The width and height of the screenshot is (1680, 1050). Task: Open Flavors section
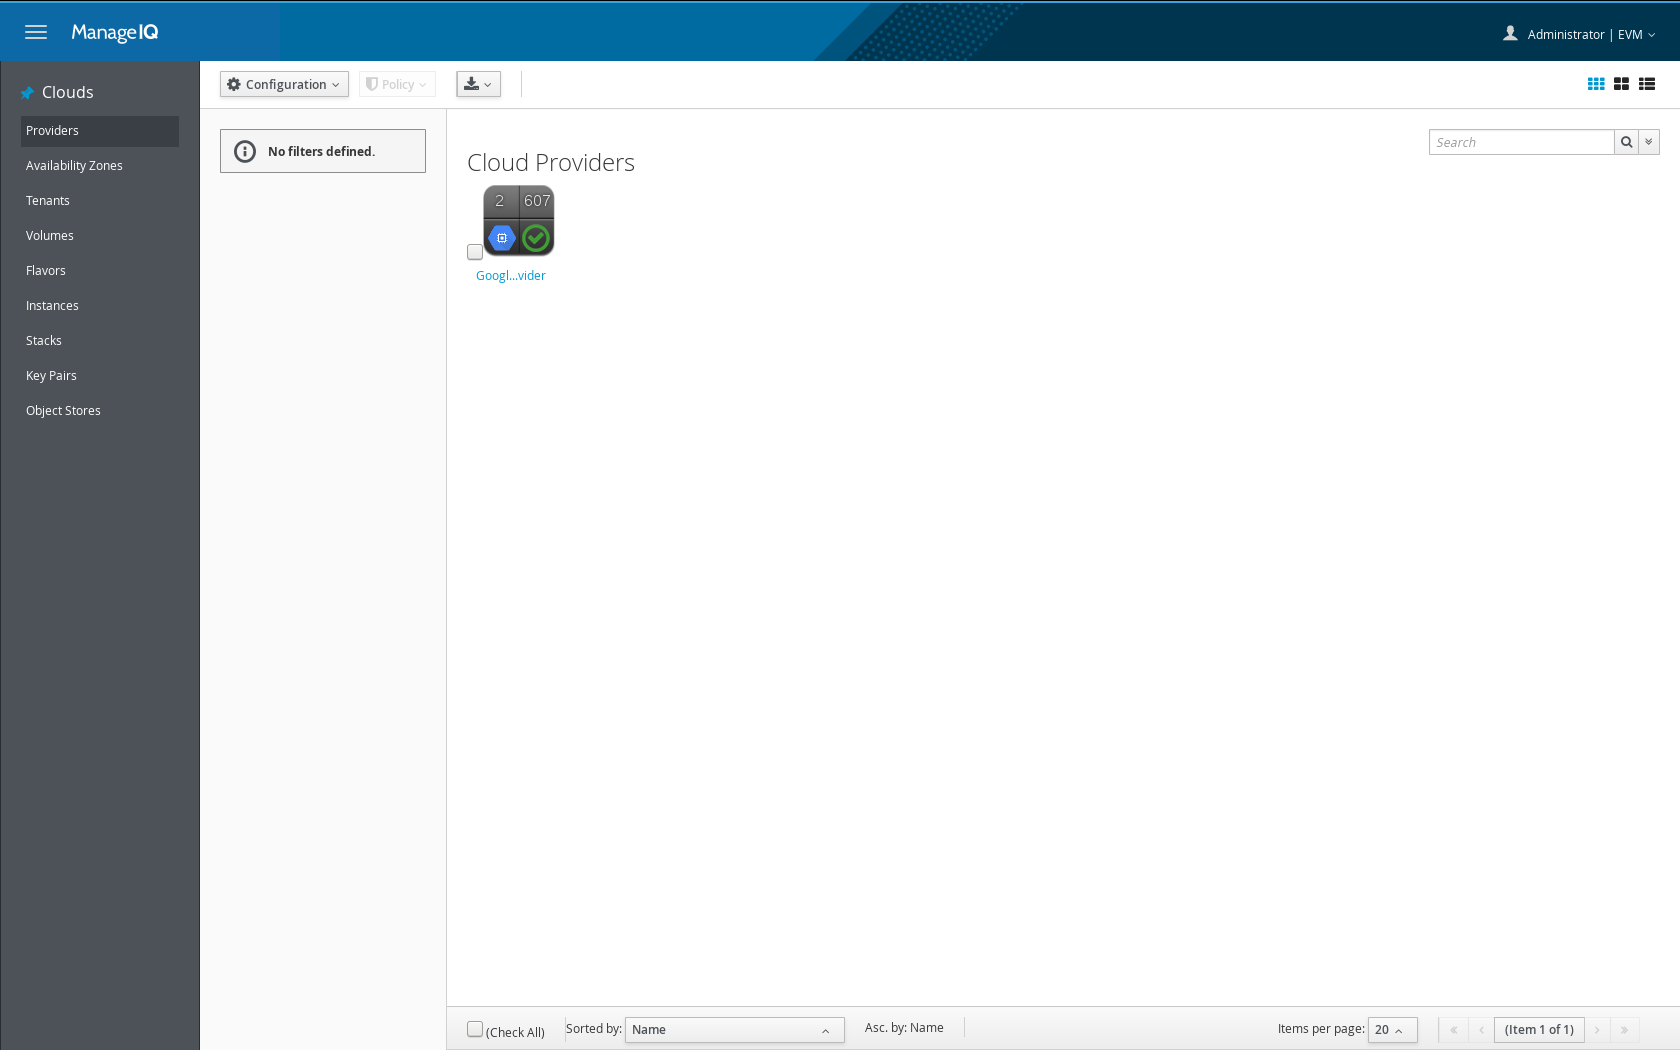(x=100, y=271)
